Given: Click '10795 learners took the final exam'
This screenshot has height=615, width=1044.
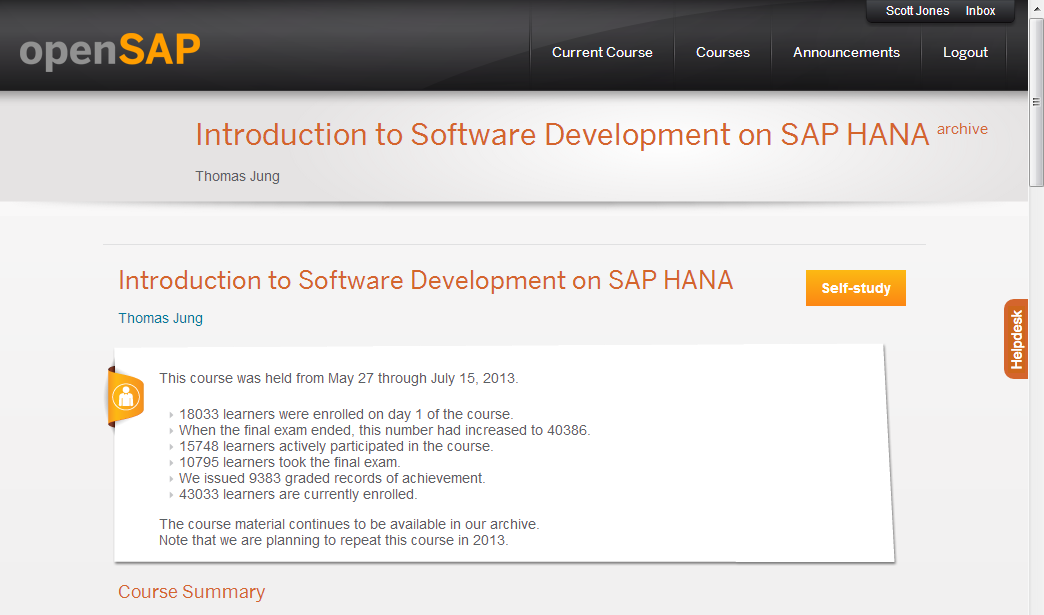Looking at the screenshot, I should tap(290, 462).
